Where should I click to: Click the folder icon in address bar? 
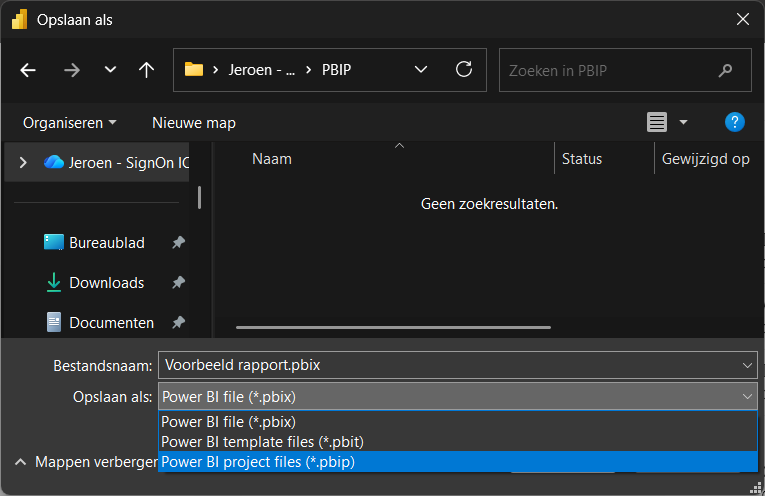pyautogui.click(x=194, y=69)
